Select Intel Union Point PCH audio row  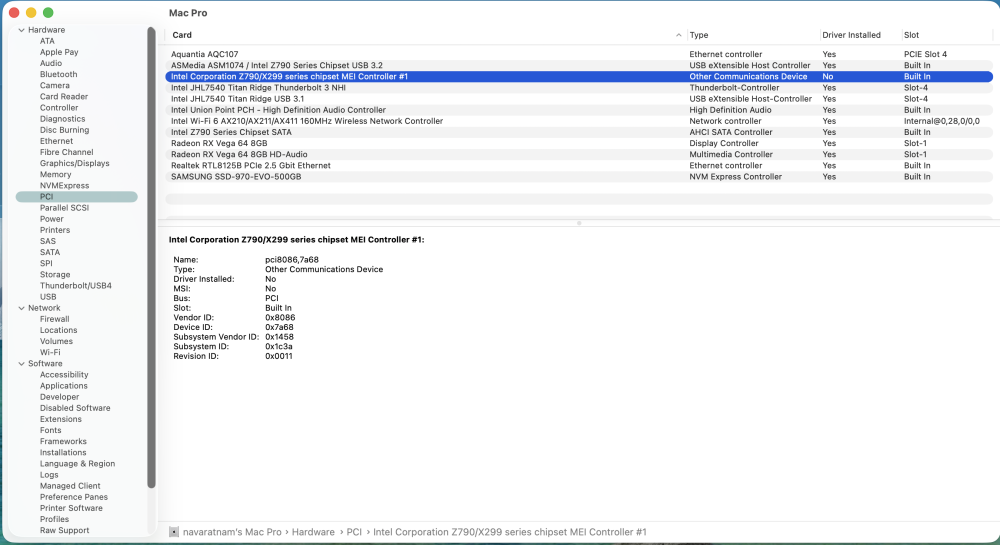pyautogui.click(x=579, y=110)
